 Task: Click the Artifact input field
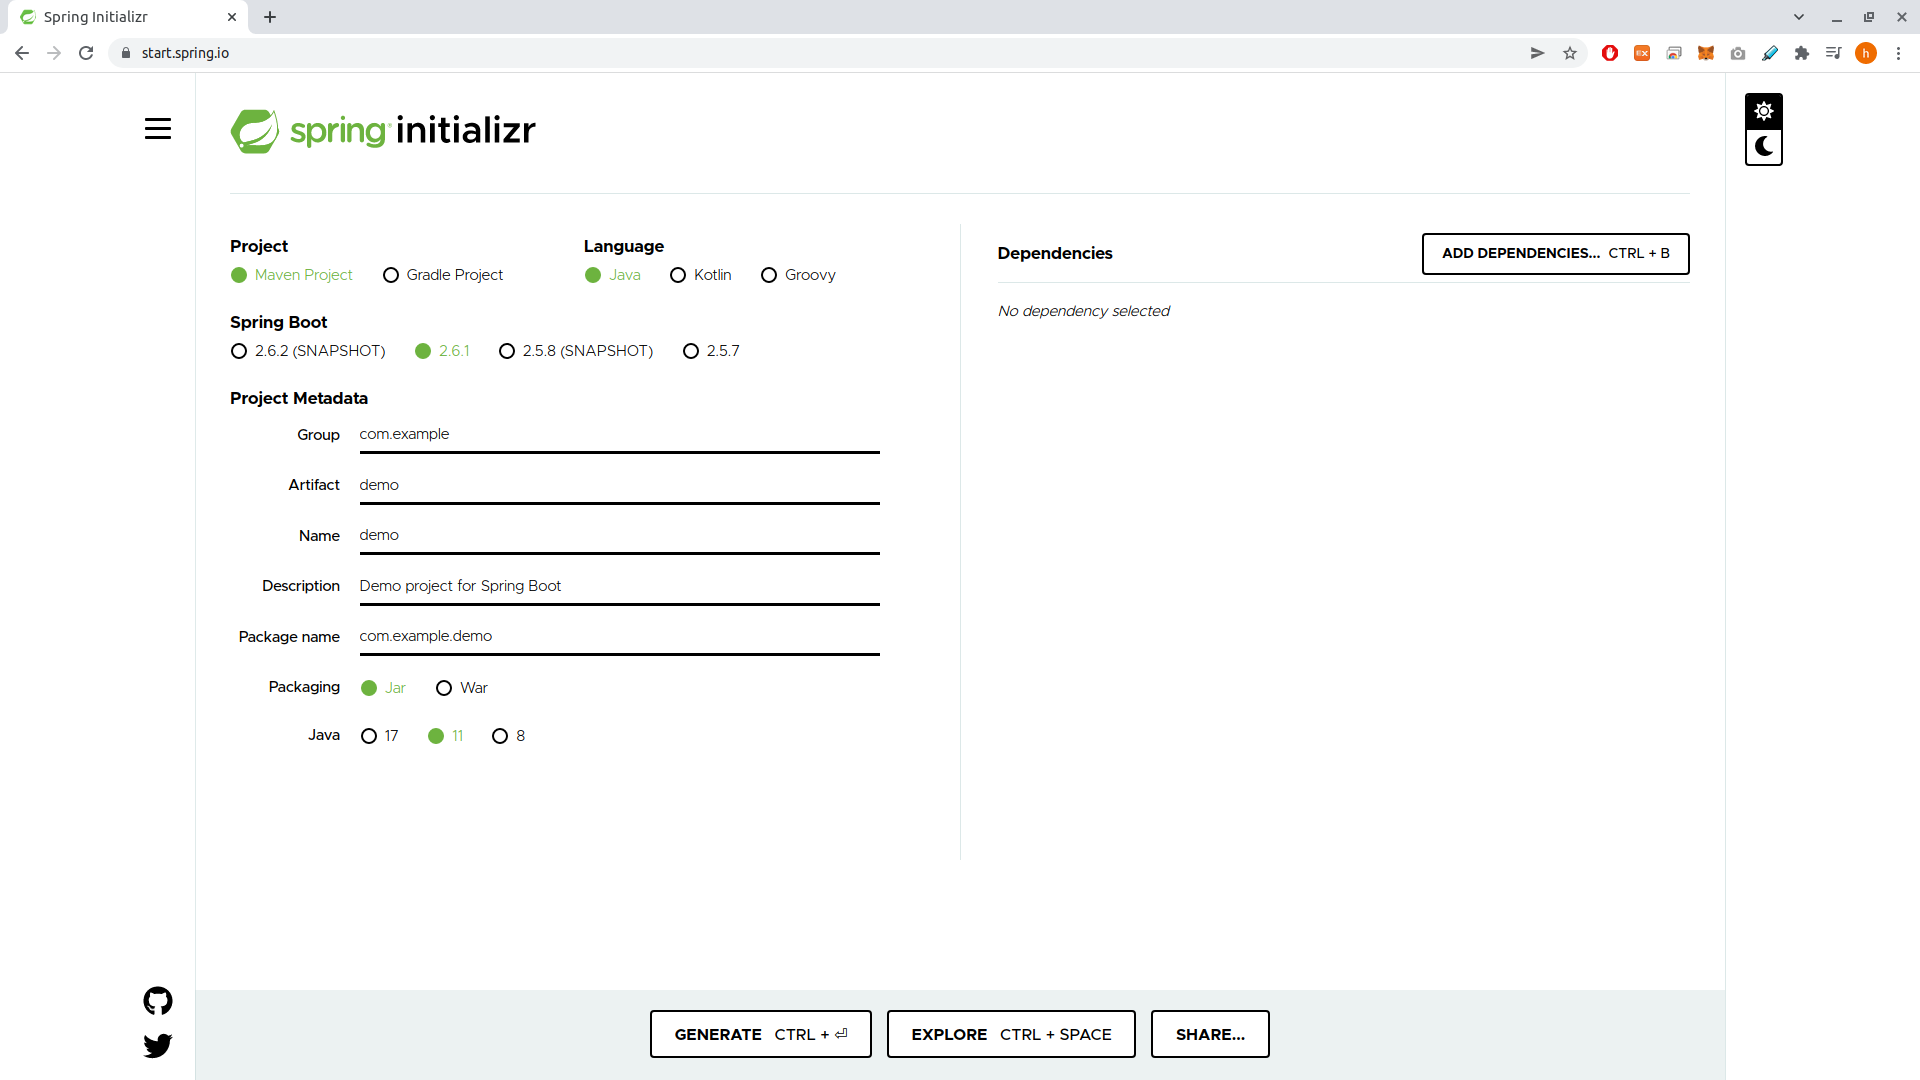tap(619, 485)
